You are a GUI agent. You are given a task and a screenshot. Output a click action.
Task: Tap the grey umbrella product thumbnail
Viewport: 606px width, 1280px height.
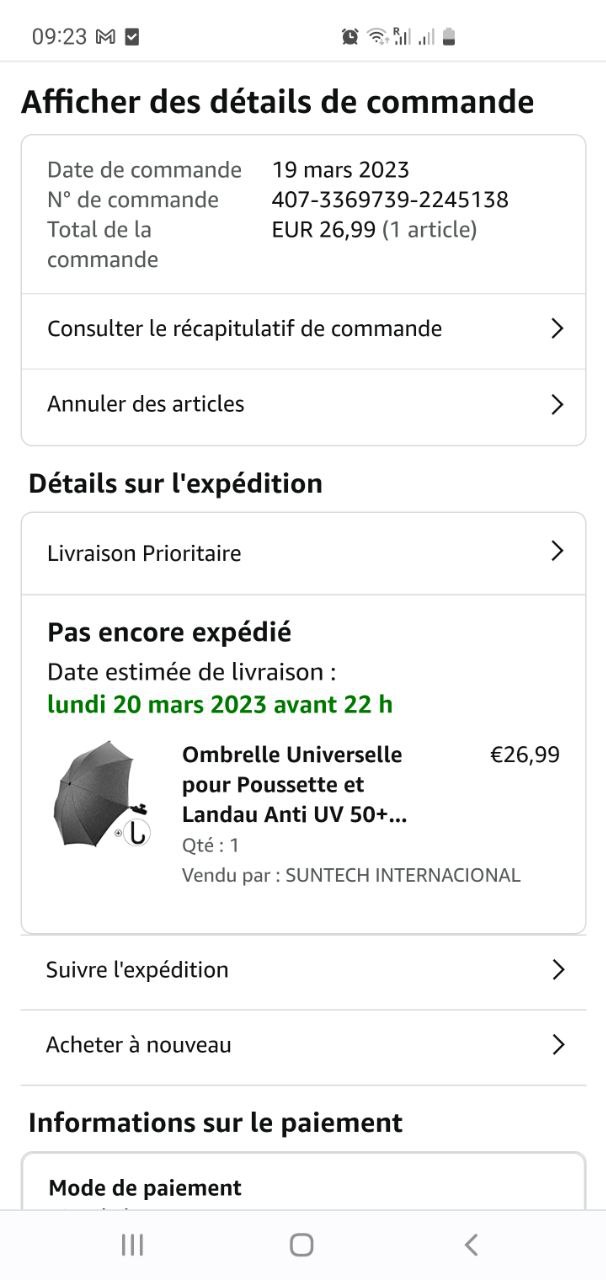(x=99, y=794)
